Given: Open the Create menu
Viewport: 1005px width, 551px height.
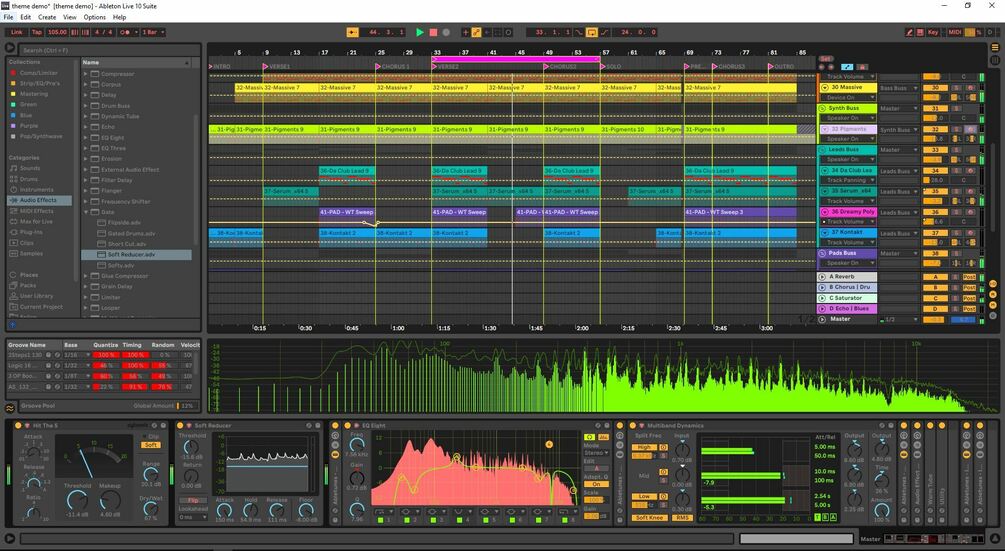Looking at the screenshot, I should [47, 17].
